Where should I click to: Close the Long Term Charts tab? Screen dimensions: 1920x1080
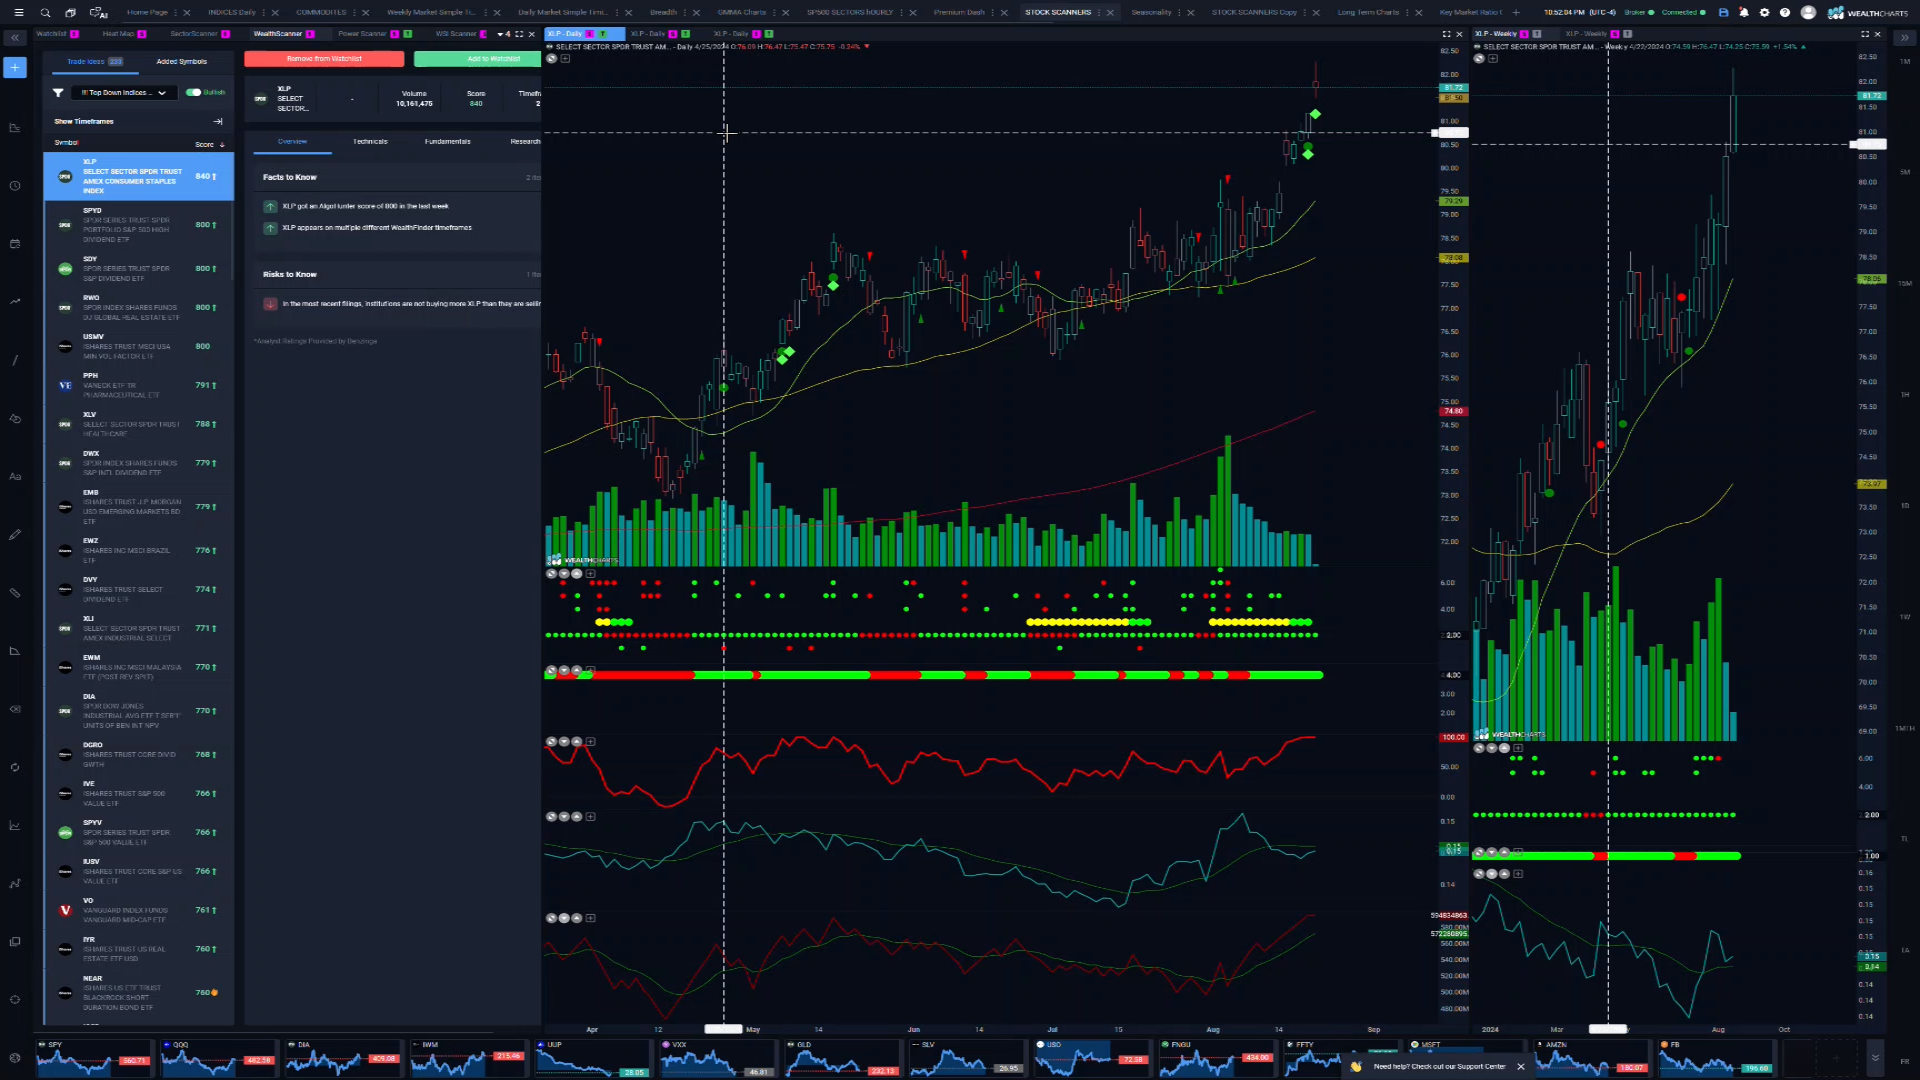coord(1420,12)
